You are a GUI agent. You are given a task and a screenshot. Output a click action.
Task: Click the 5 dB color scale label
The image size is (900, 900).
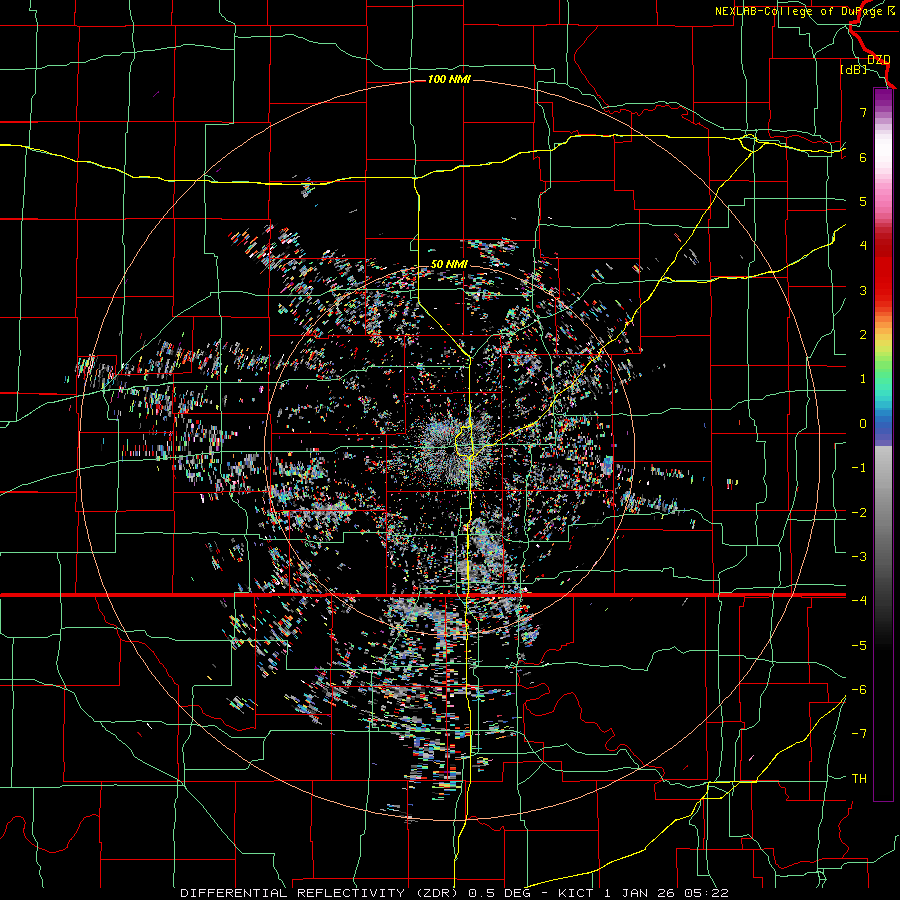863,201
